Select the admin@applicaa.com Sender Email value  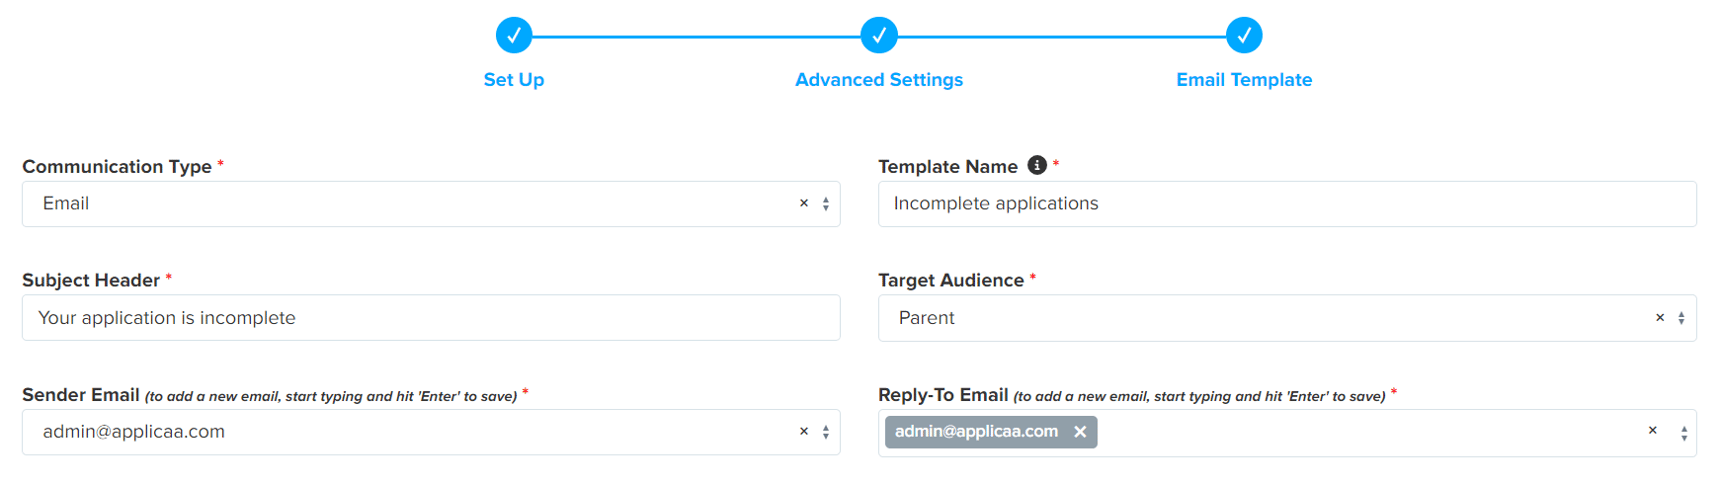click(x=134, y=432)
